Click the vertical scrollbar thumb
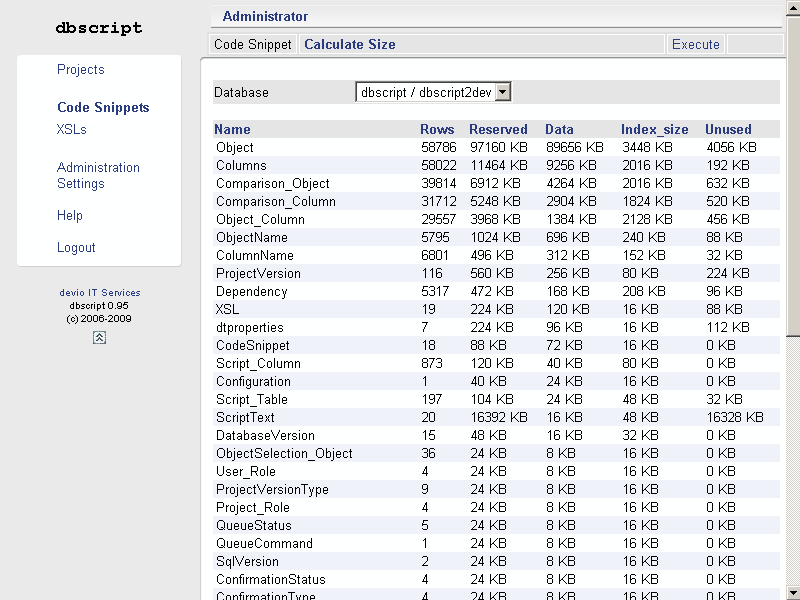Image resolution: width=800 pixels, height=600 pixels. click(793, 176)
